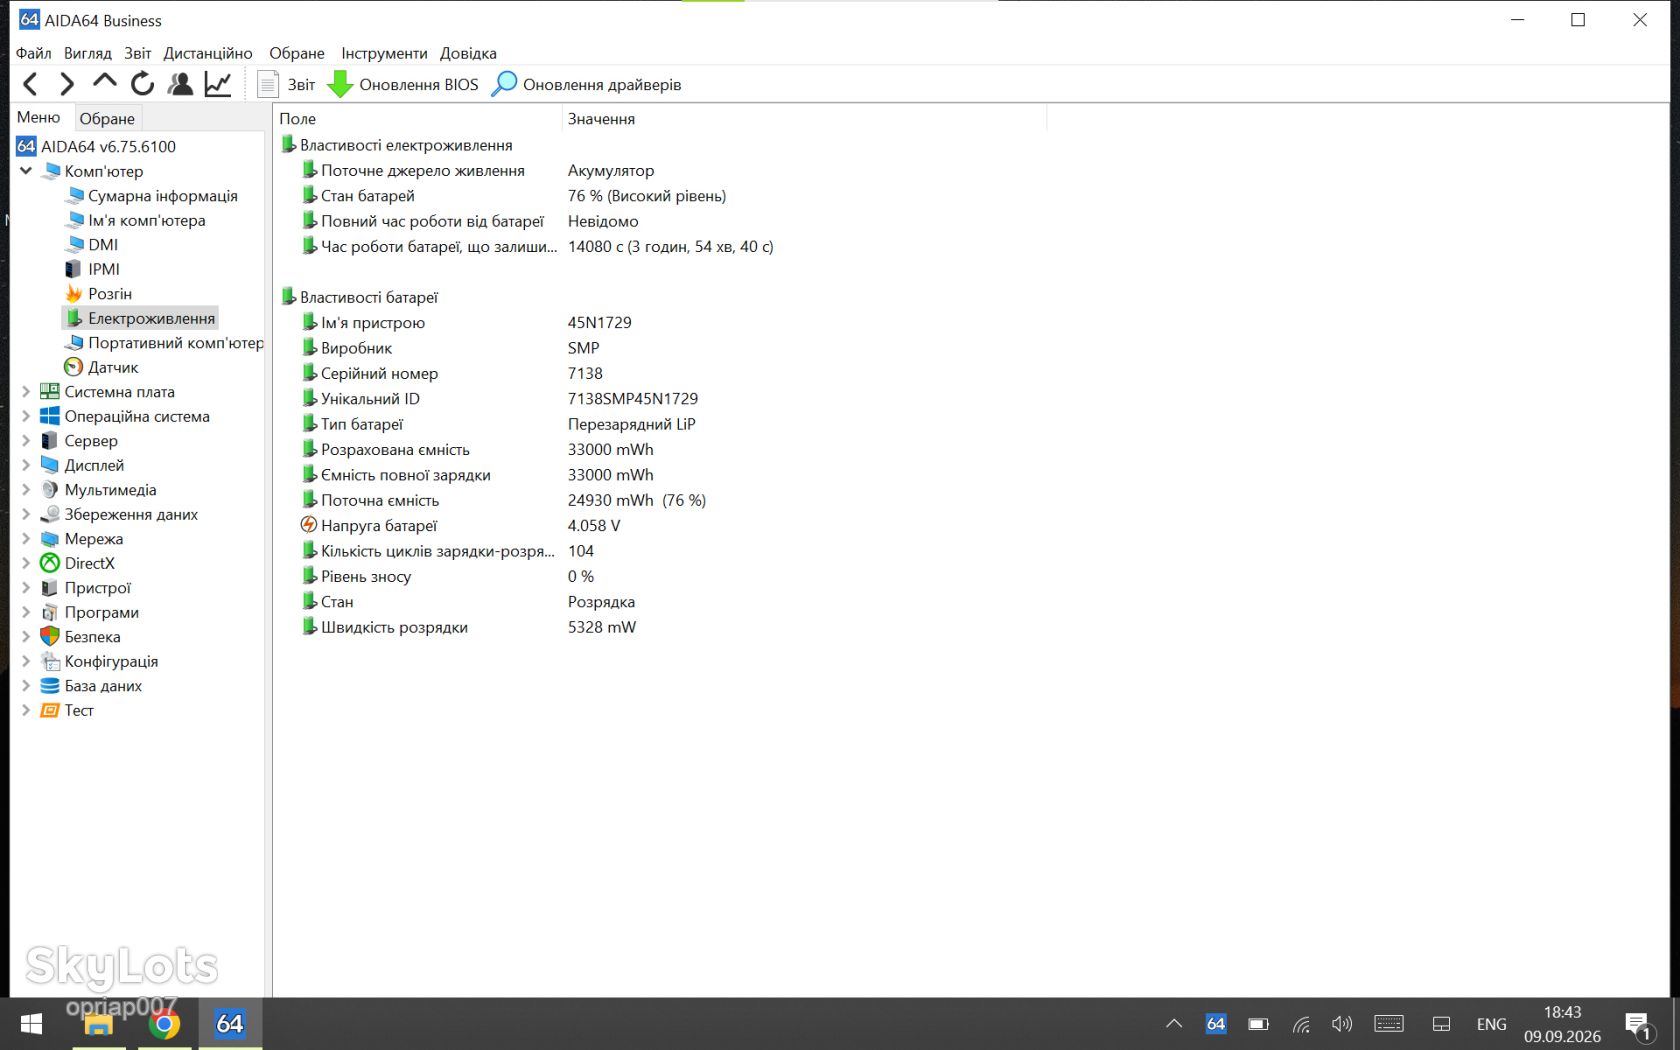The width and height of the screenshot is (1680, 1050).
Task: Expand the Збереження даних node
Action: (26, 514)
